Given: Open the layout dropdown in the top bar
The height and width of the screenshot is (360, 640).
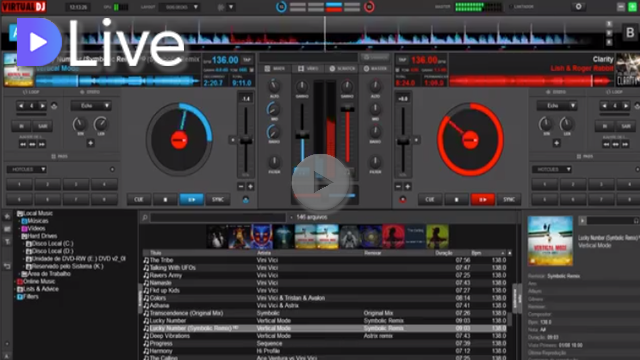Looking at the screenshot, I should 180,7.
